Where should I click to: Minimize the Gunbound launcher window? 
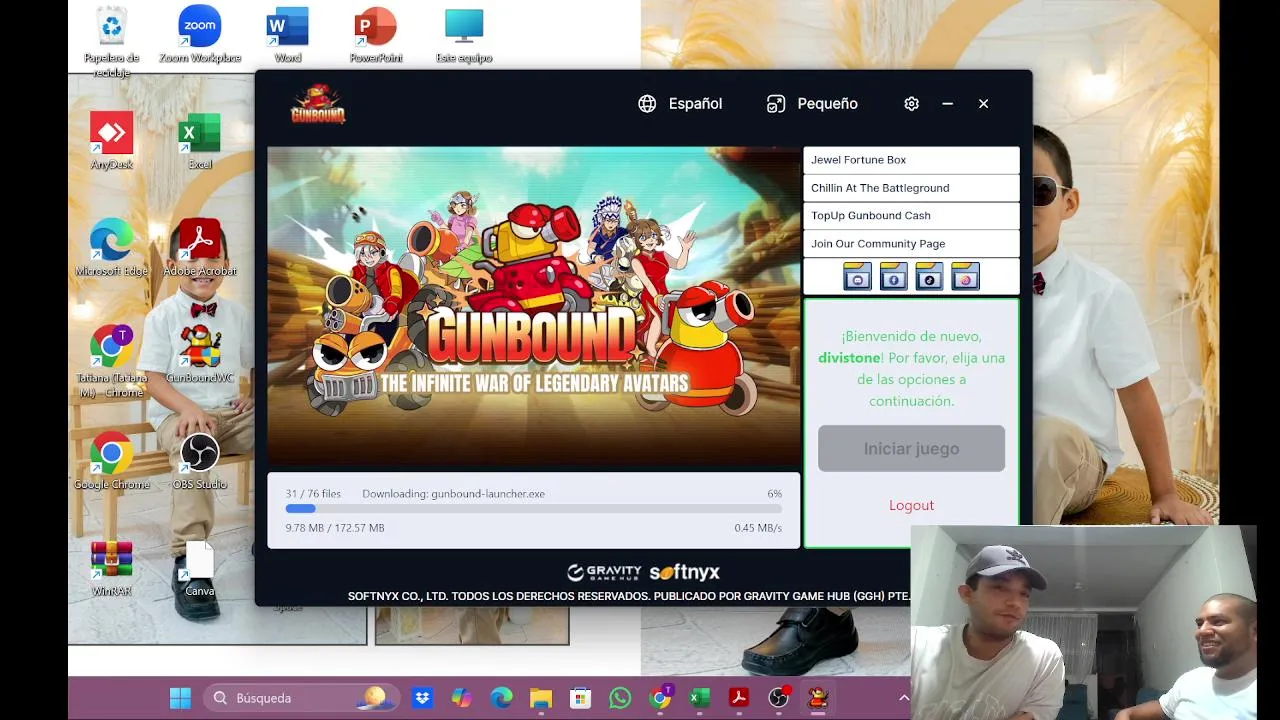(x=947, y=104)
